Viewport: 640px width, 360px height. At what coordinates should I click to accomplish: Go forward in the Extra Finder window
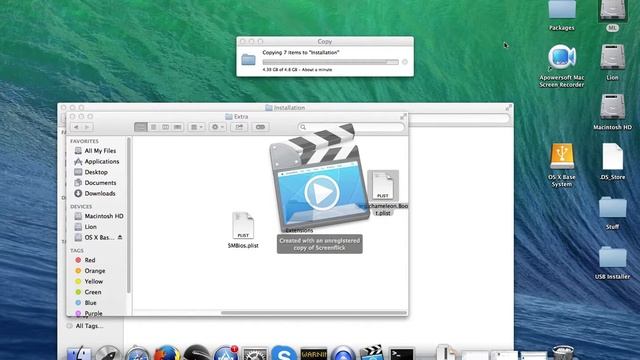(87, 127)
